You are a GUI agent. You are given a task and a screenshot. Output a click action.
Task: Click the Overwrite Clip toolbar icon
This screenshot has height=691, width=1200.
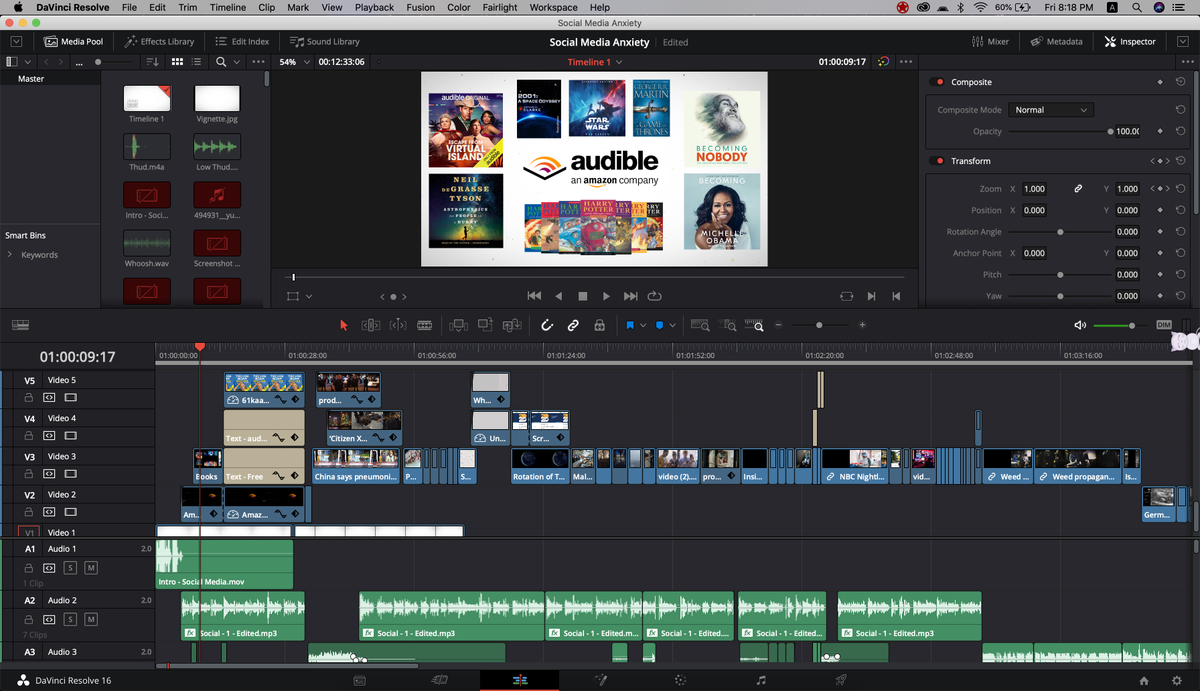pos(486,325)
